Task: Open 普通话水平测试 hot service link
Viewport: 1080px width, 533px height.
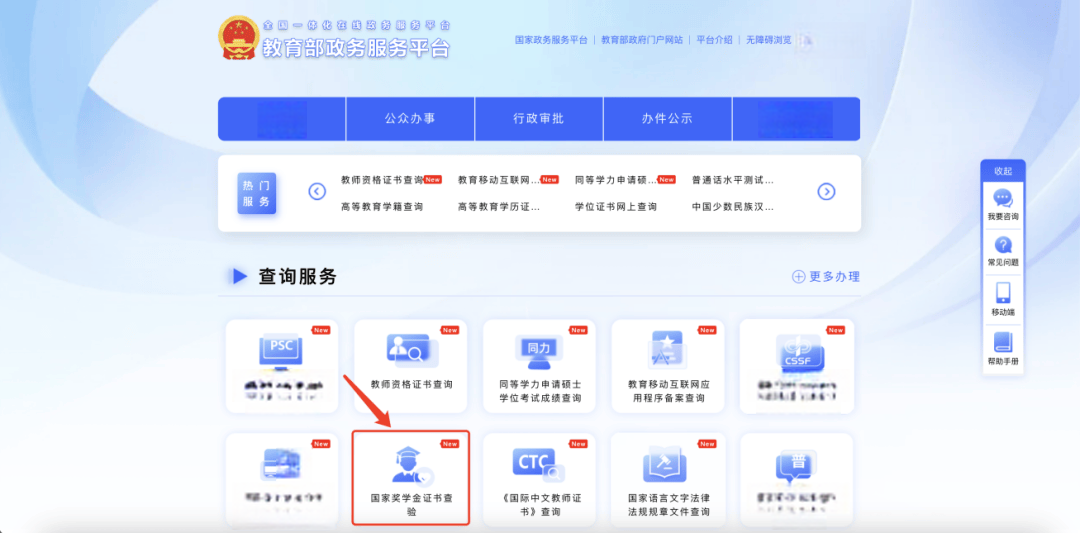Action: 733,180
